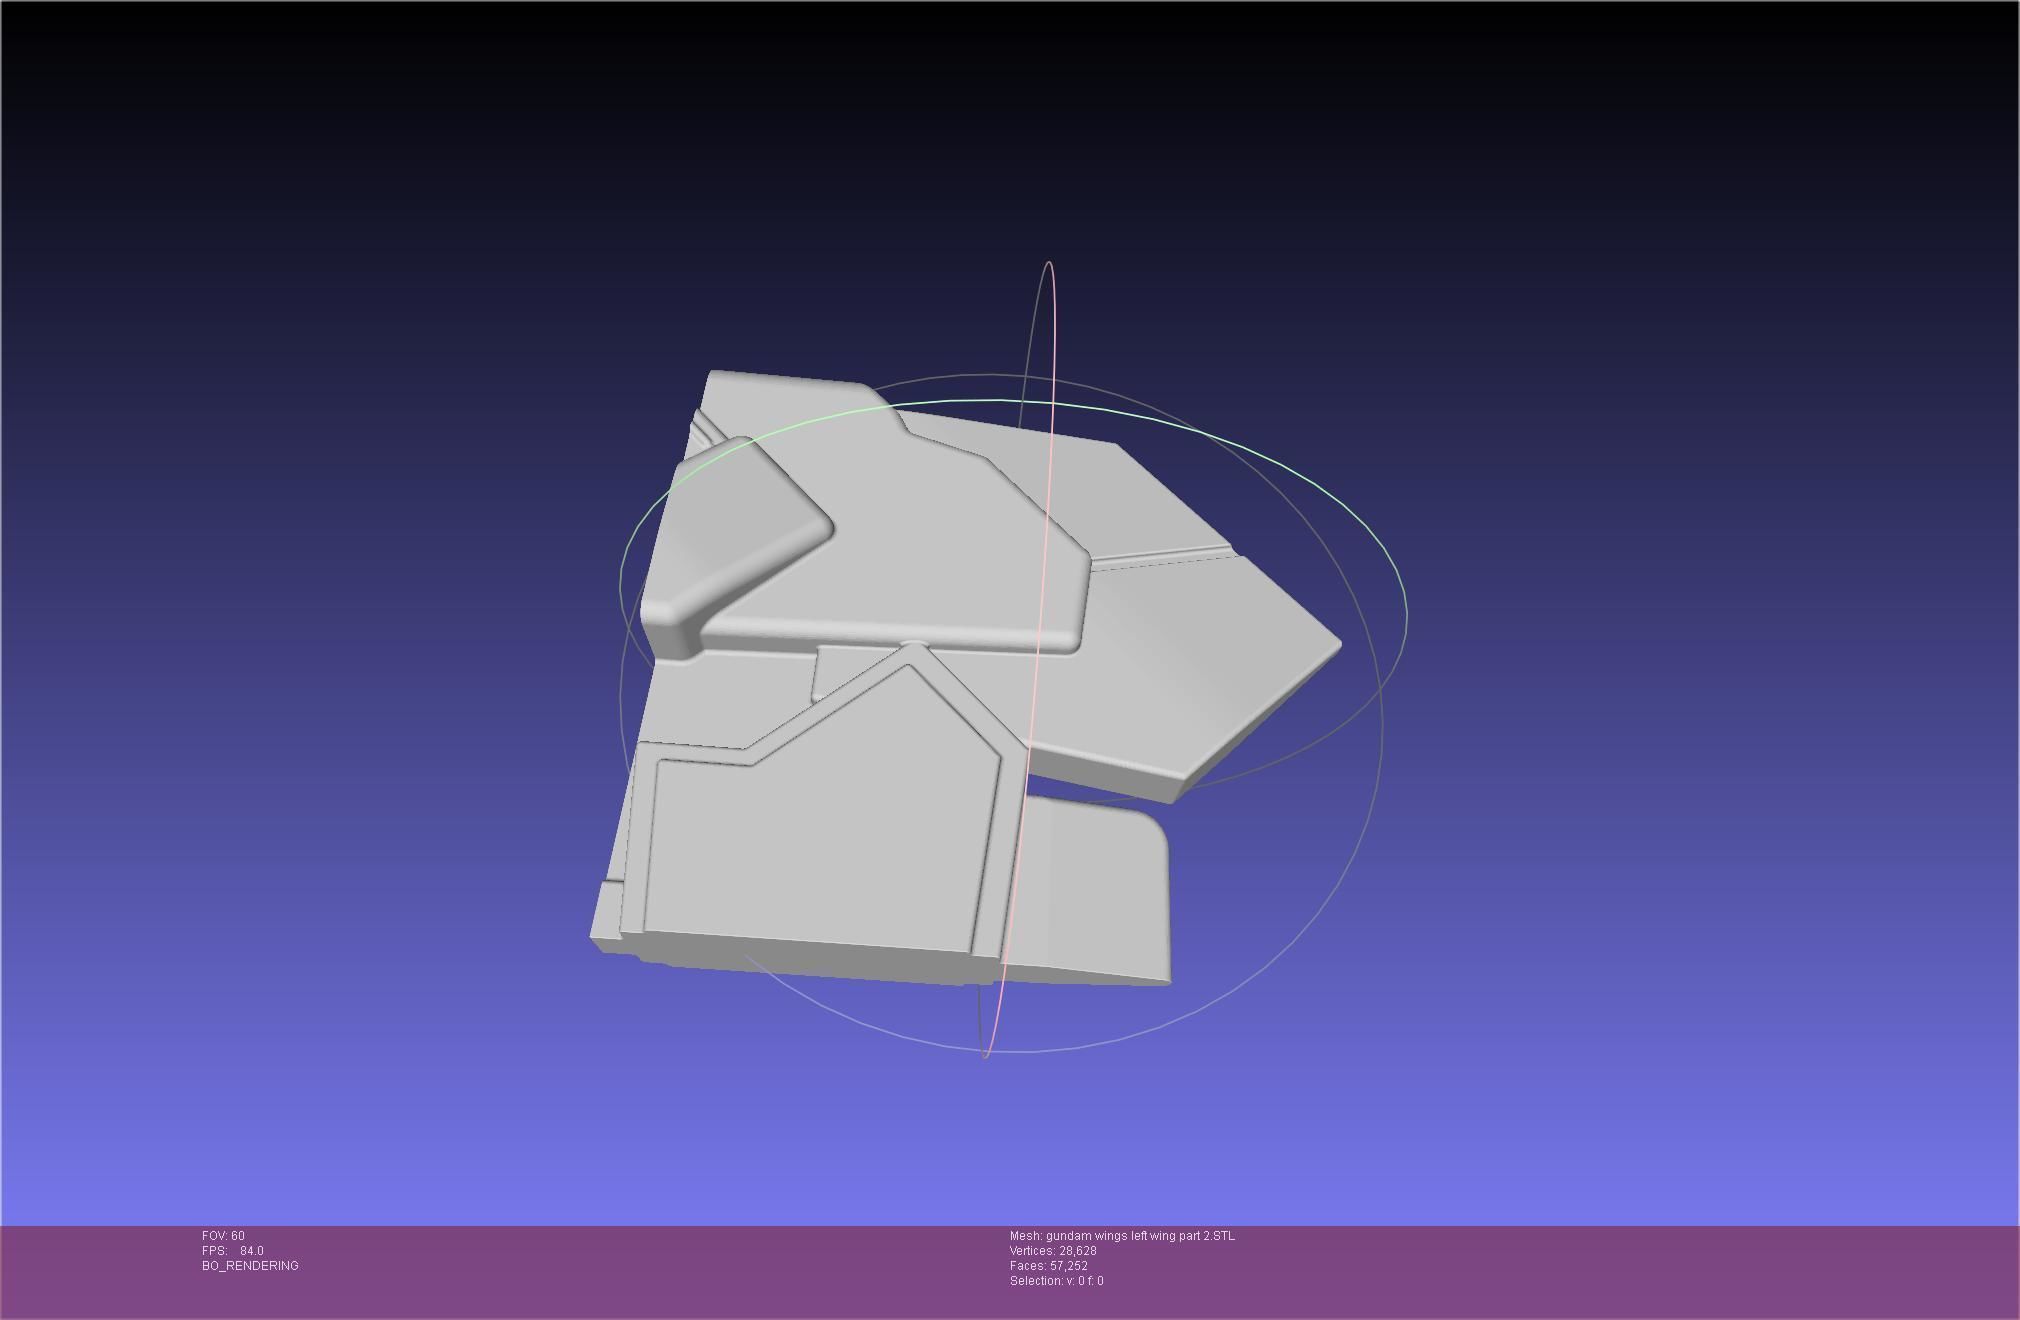Click the FOV: 60 readout

point(223,1236)
